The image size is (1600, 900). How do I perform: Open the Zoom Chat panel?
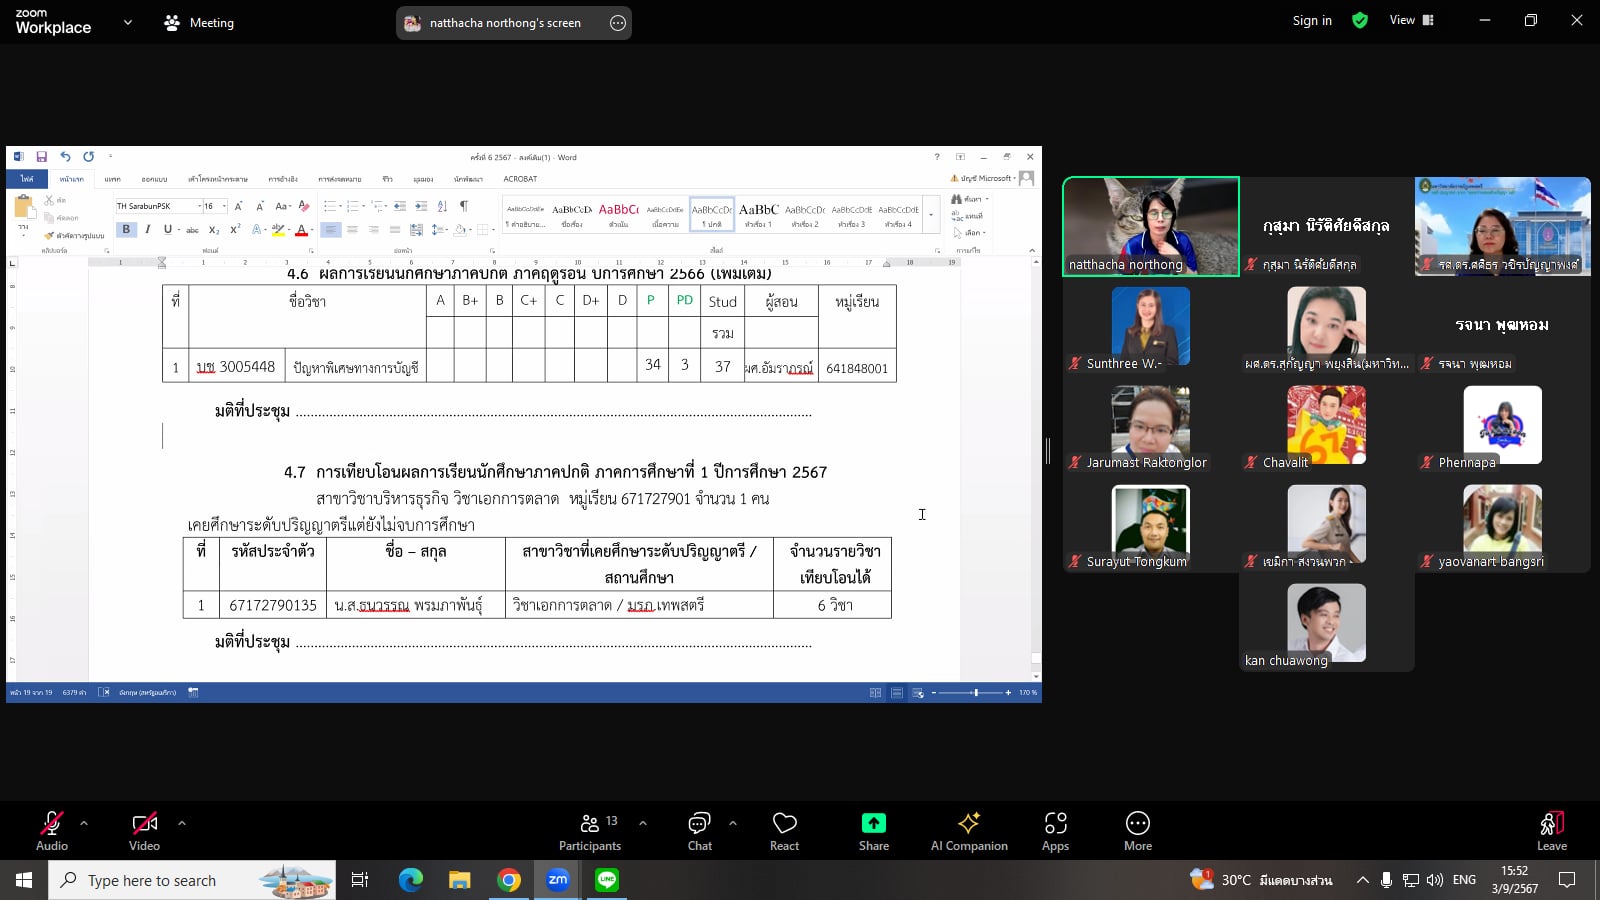click(699, 830)
